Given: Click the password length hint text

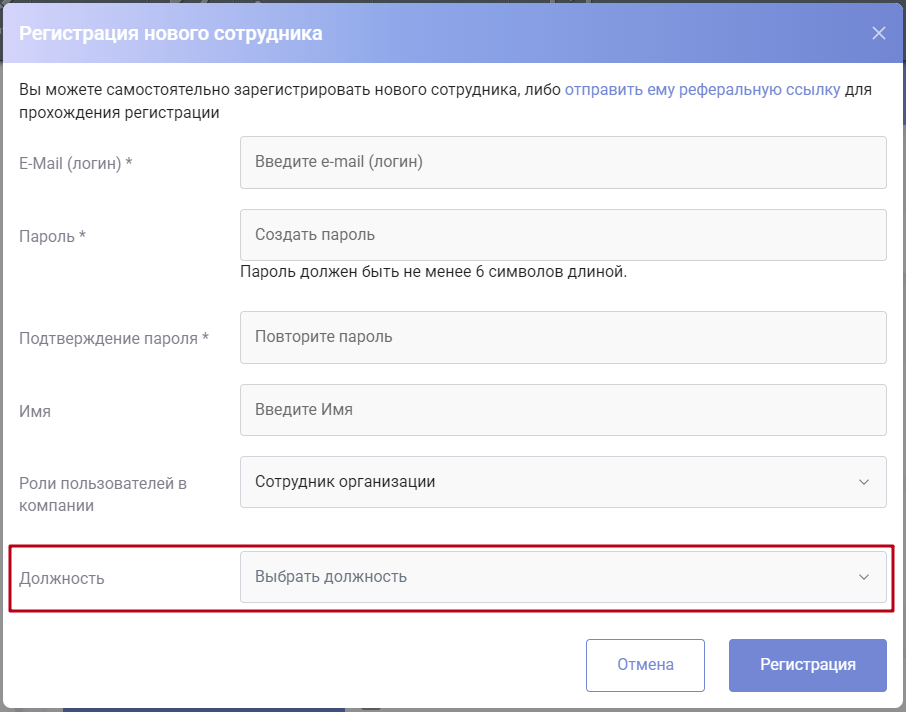Looking at the screenshot, I should coord(433,272).
